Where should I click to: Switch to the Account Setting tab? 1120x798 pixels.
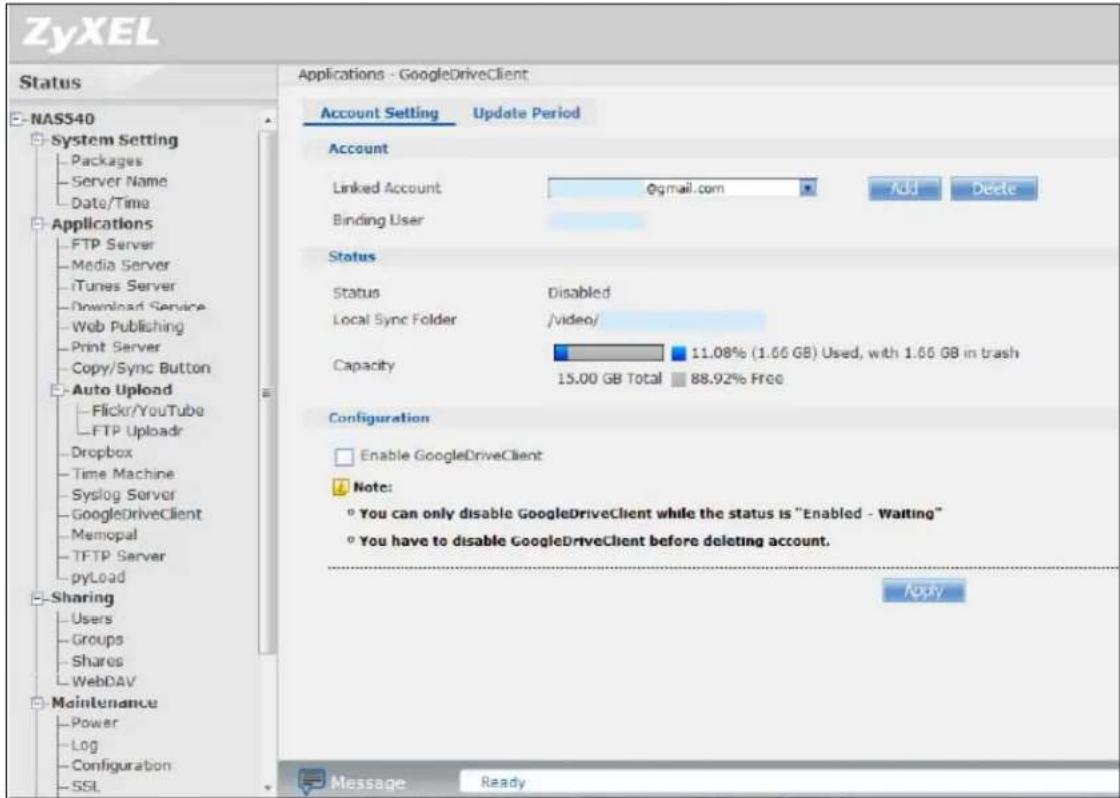coord(379,113)
